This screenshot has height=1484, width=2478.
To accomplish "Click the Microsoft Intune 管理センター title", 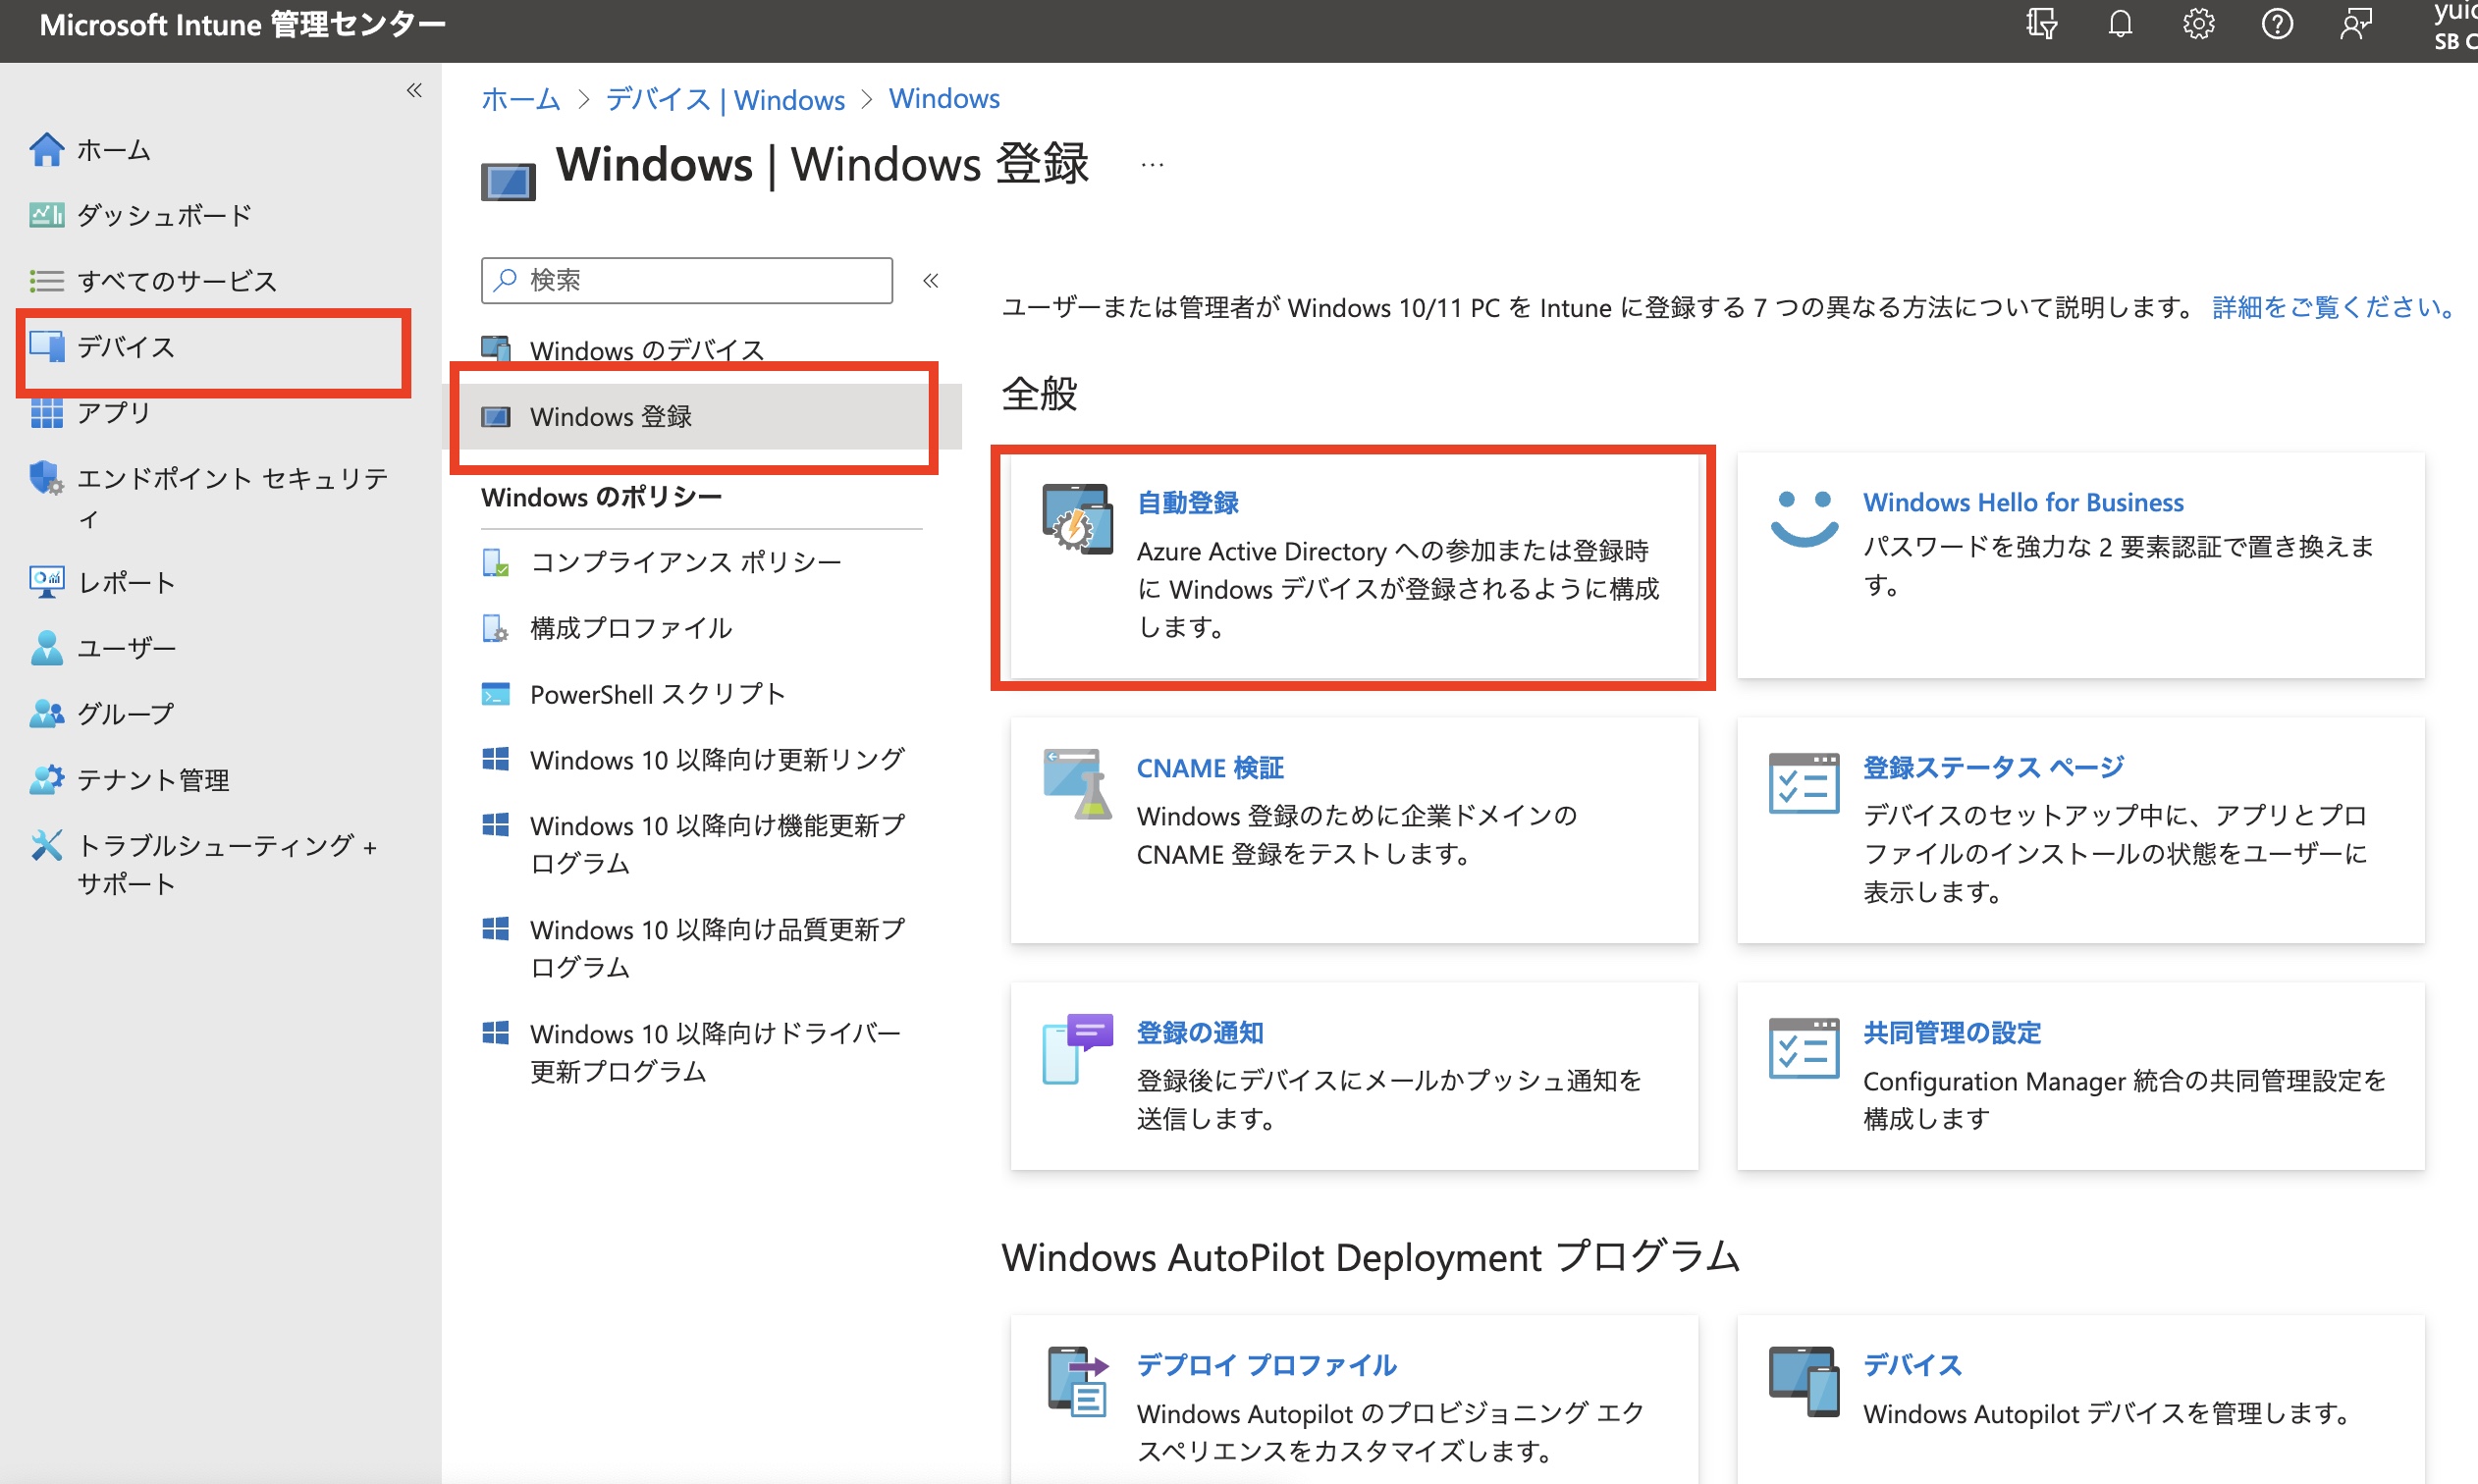I will click(x=242, y=25).
